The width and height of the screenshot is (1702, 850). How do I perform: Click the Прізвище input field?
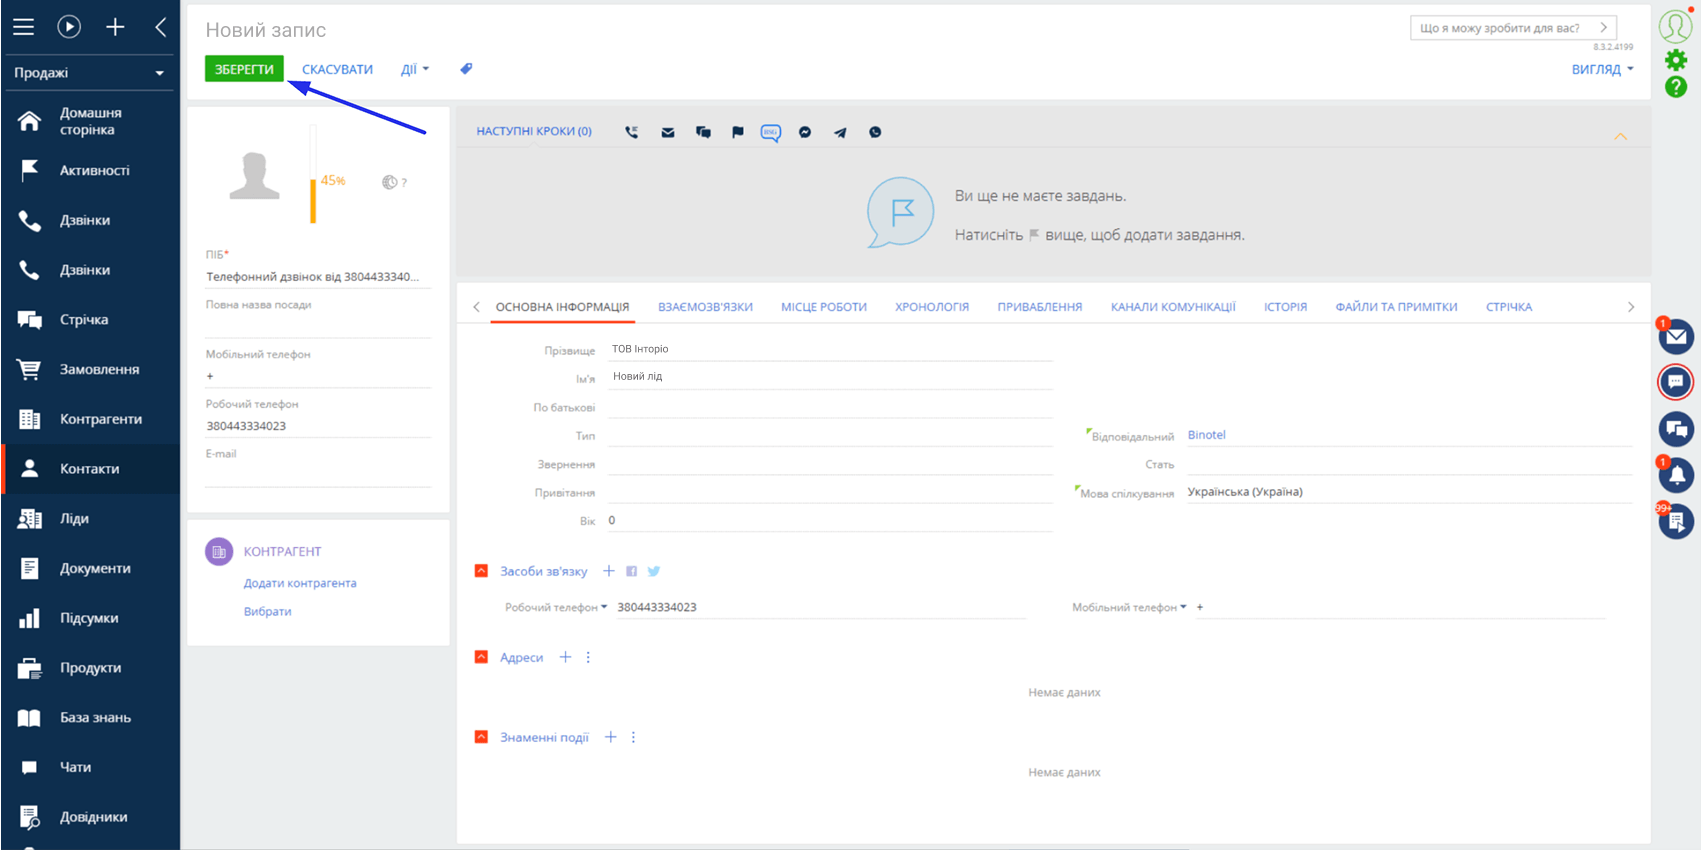830,349
